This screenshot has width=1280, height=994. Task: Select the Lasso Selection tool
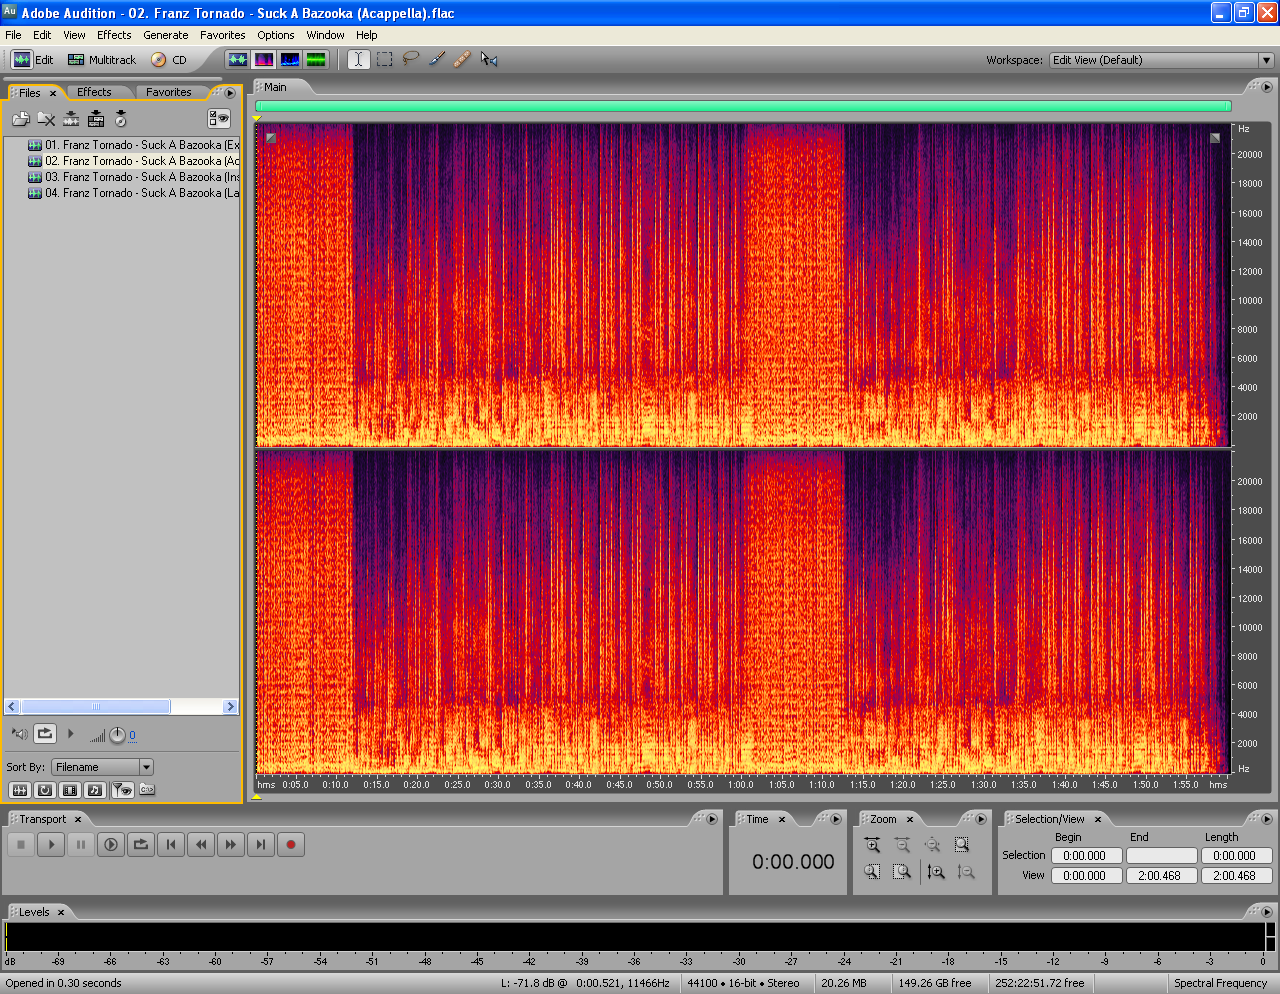[x=410, y=60]
